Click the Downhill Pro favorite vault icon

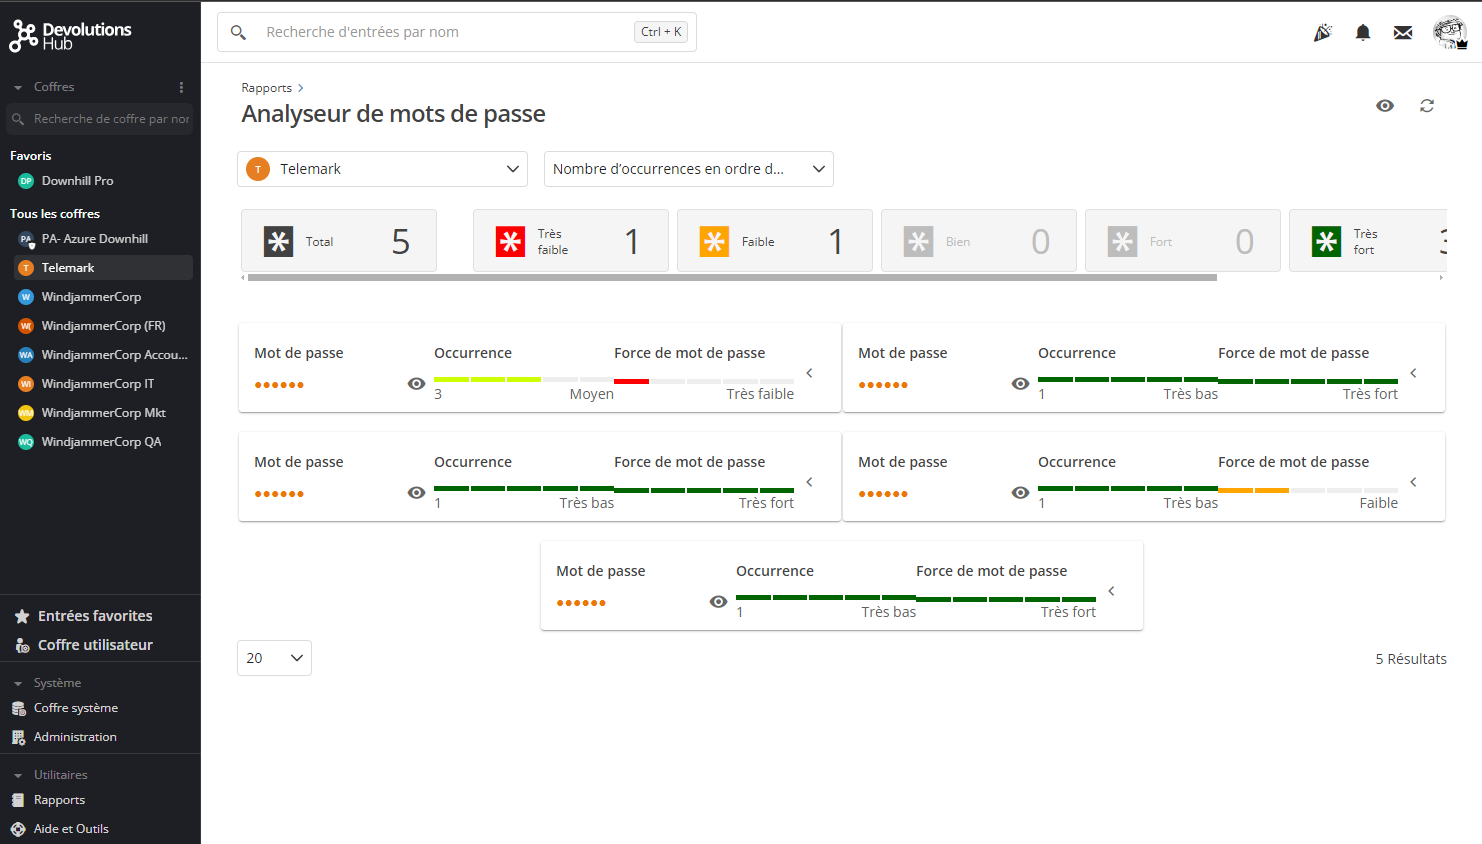point(26,181)
